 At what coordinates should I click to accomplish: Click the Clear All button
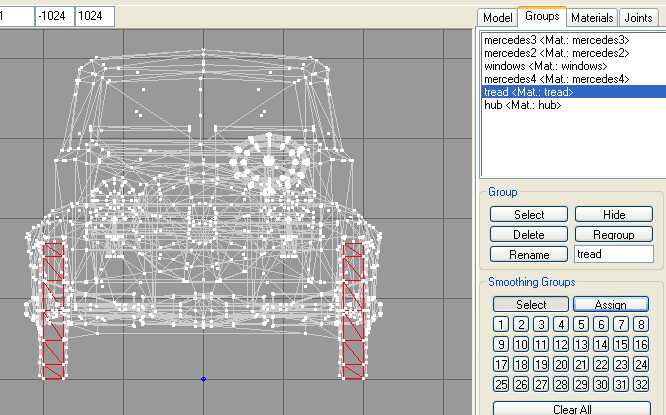point(572,409)
